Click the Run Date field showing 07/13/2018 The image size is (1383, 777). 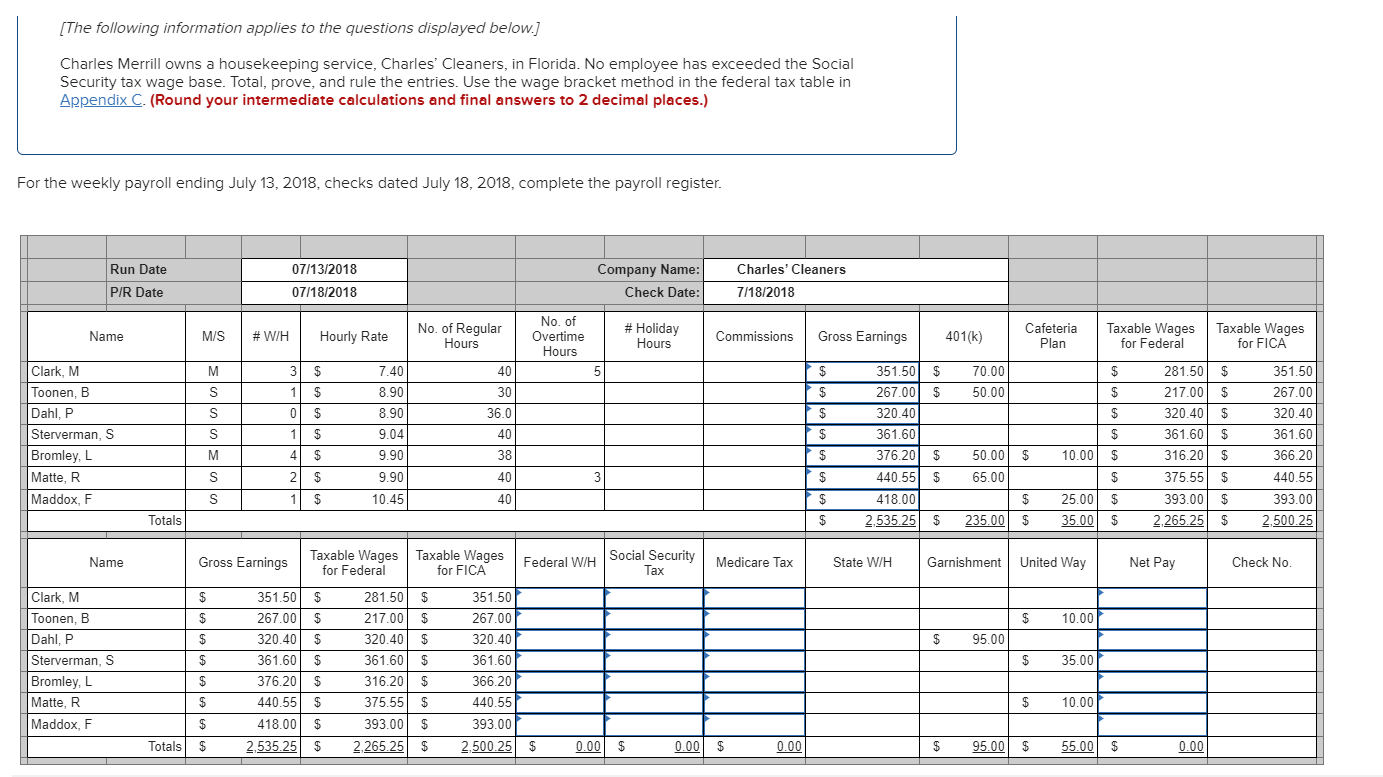coord(323,270)
